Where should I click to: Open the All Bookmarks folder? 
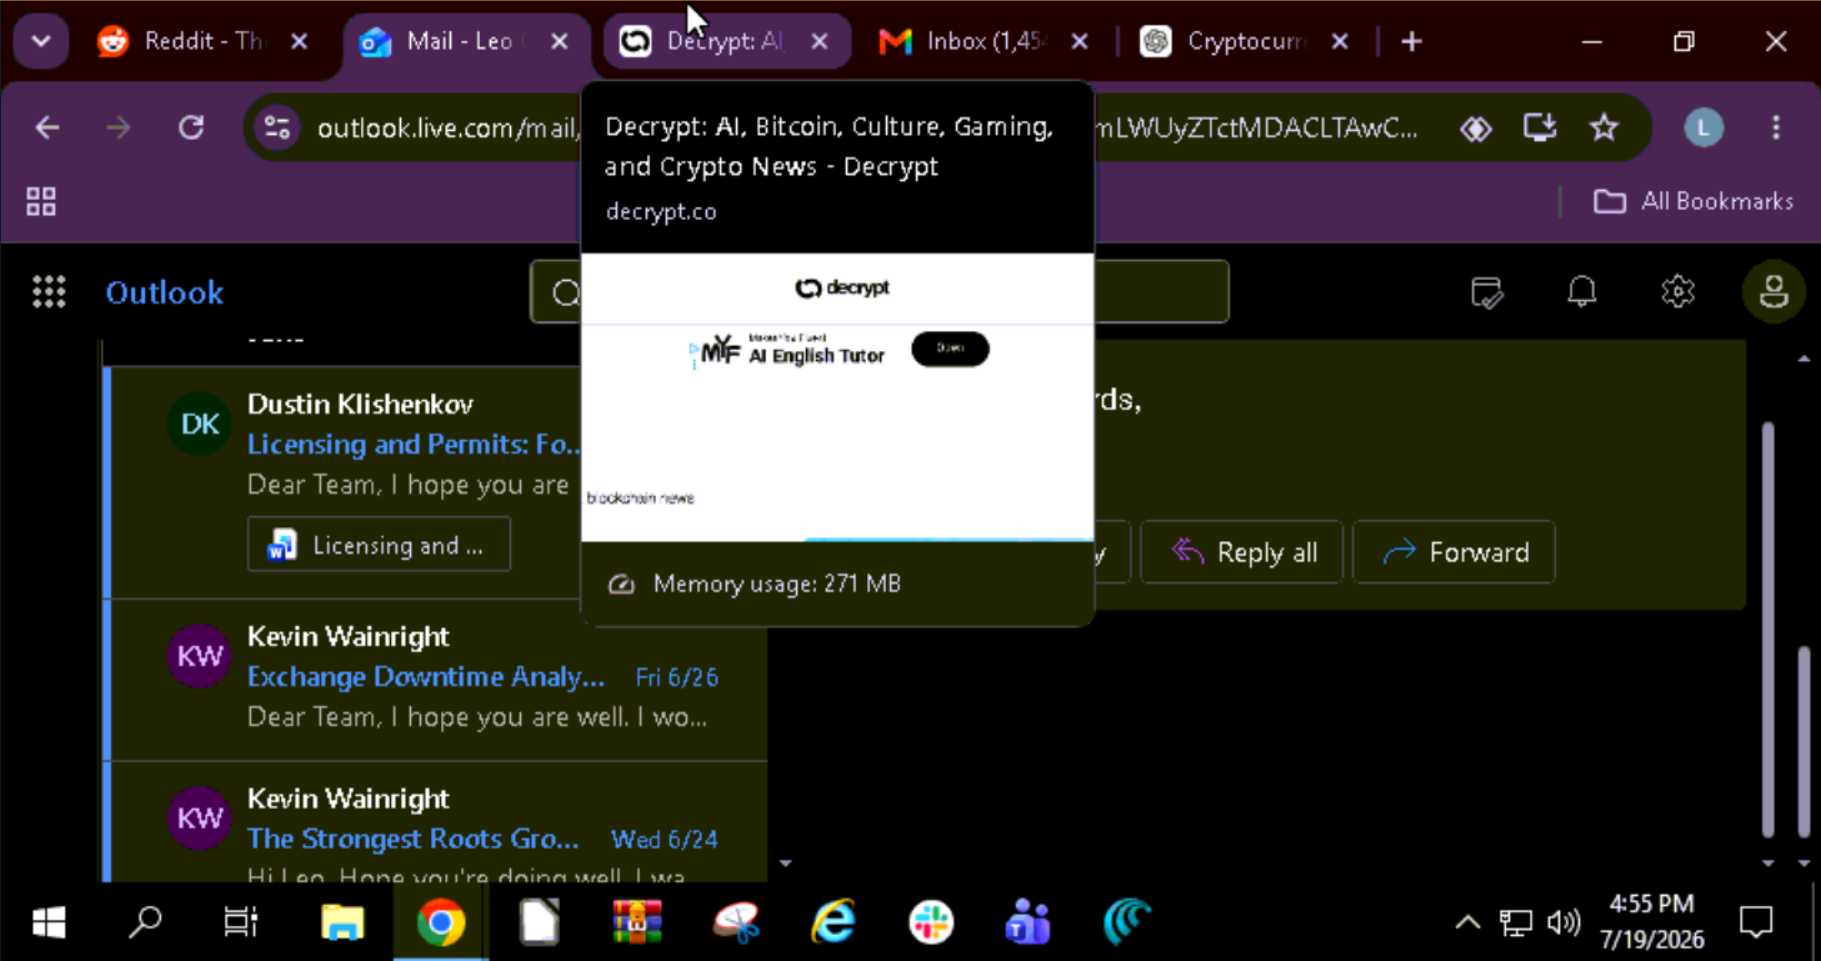coord(1693,202)
